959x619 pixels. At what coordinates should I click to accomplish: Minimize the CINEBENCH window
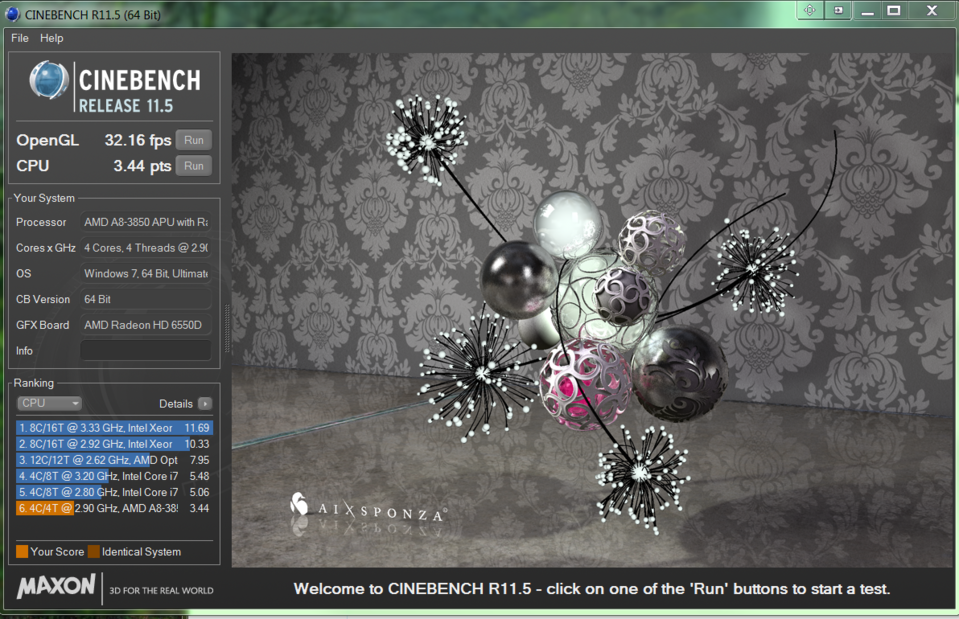(867, 11)
